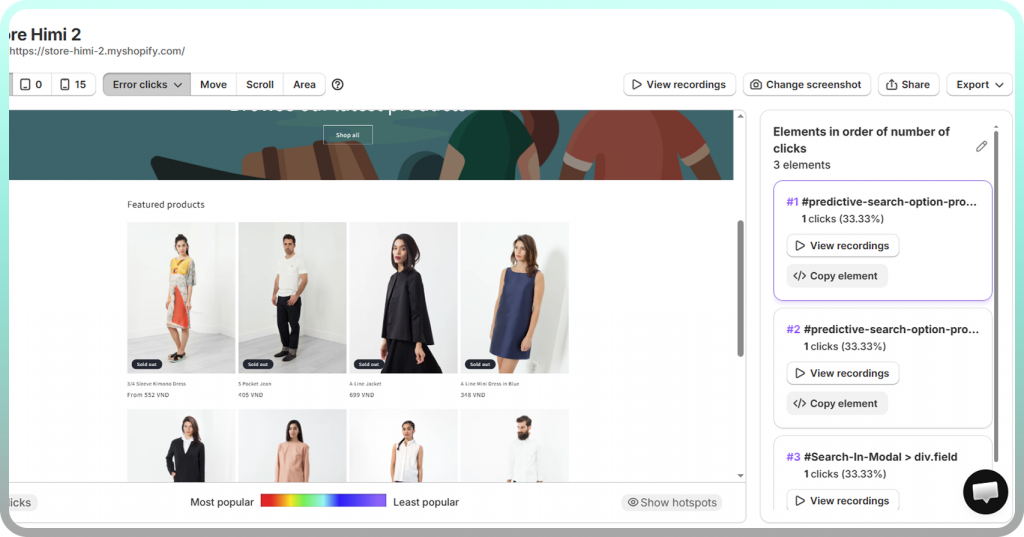Viewport: 1024px width, 537px height.
Task: Copy element for #1 predictive-search entry
Action: (x=836, y=276)
